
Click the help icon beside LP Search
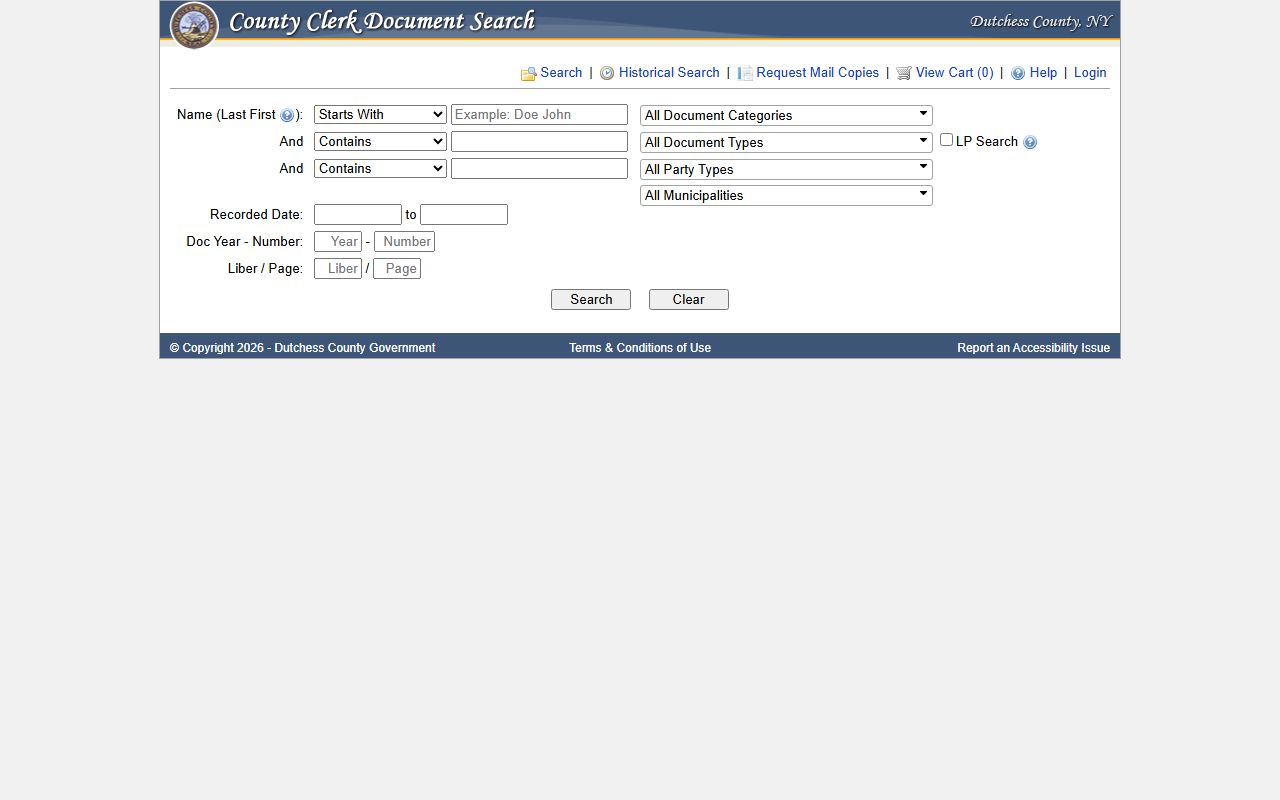[1030, 142]
